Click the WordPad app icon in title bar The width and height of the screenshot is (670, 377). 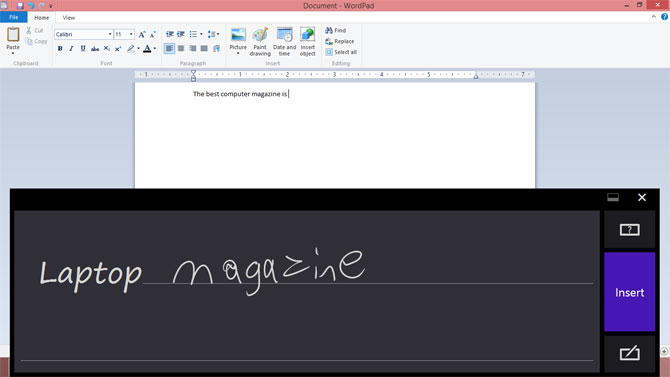4,5
